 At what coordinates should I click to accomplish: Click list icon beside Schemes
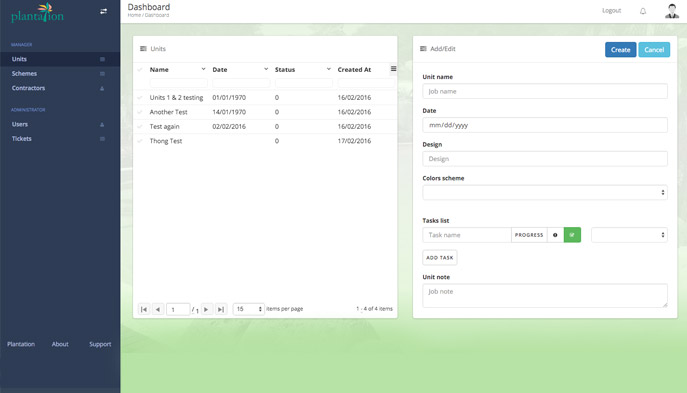click(102, 74)
